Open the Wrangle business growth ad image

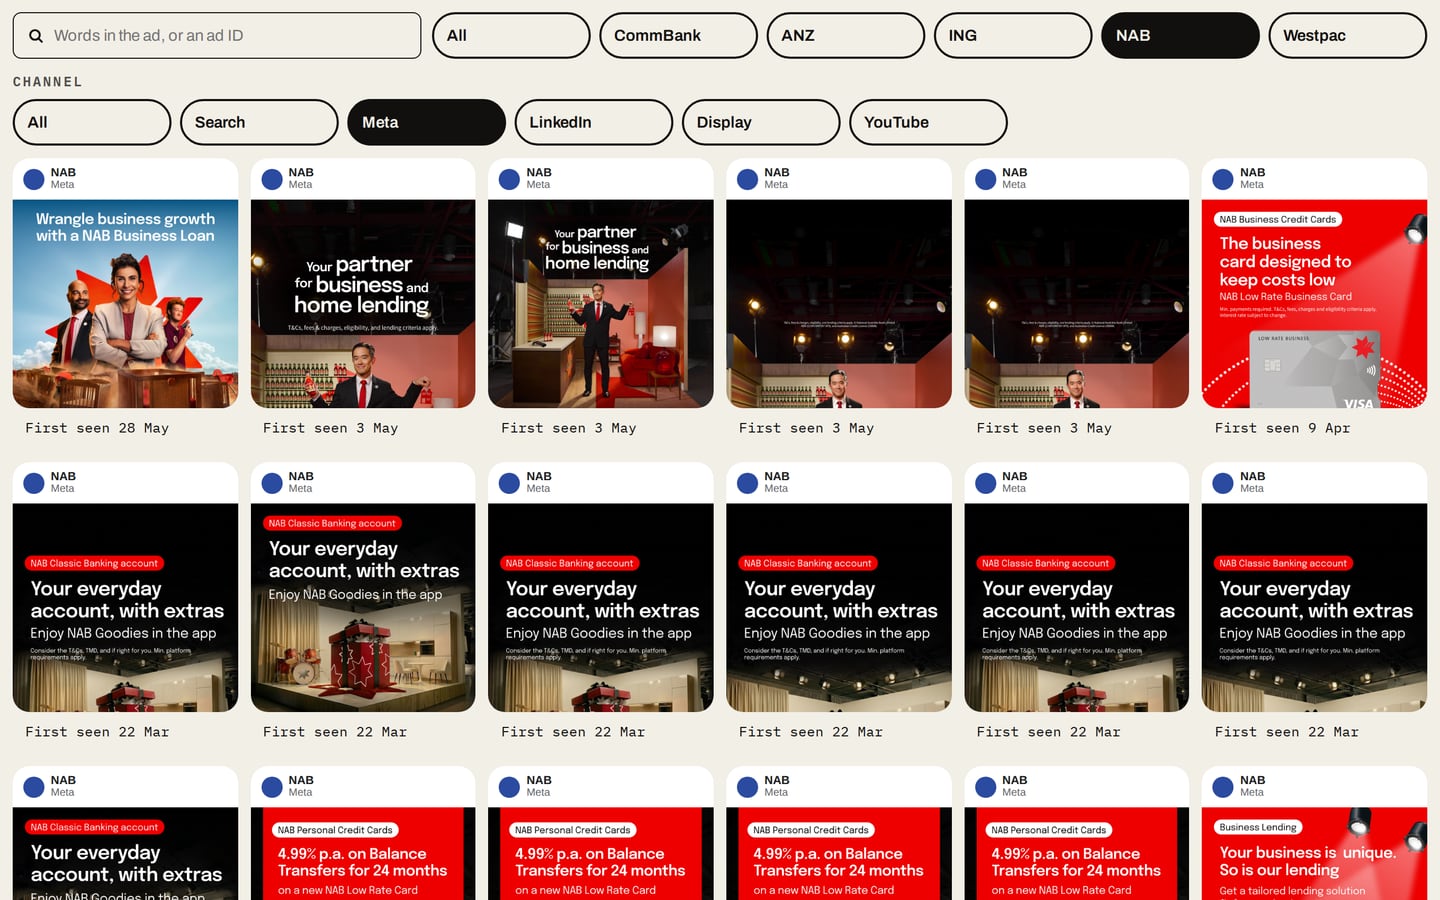click(x=126, y=304)
